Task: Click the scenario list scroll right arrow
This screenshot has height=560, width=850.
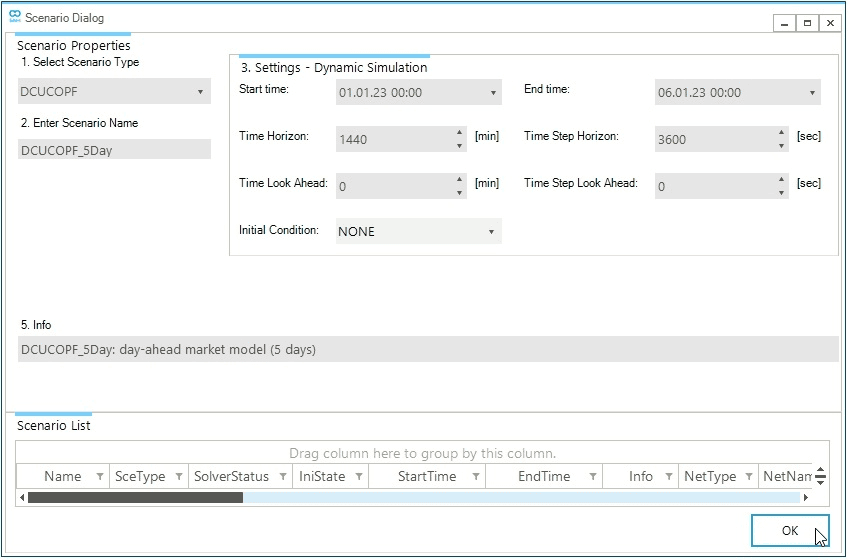Action: point(807,497)
